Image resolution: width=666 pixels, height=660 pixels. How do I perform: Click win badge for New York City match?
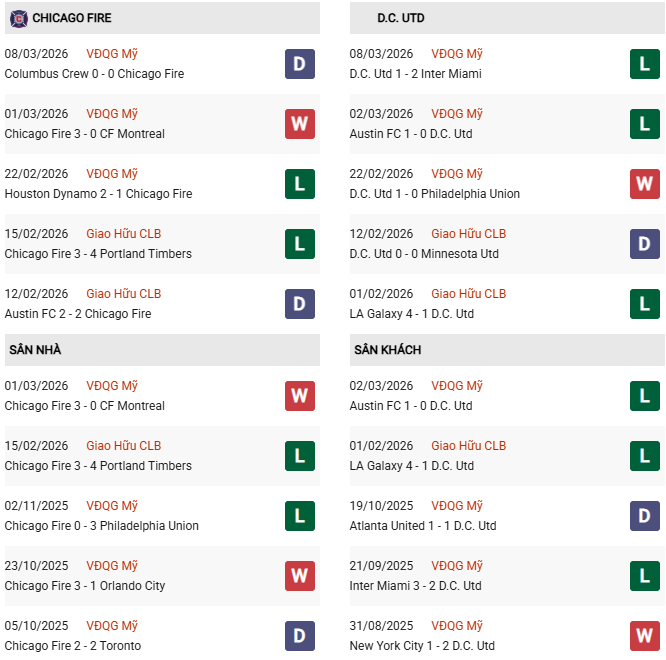(644, 636)
